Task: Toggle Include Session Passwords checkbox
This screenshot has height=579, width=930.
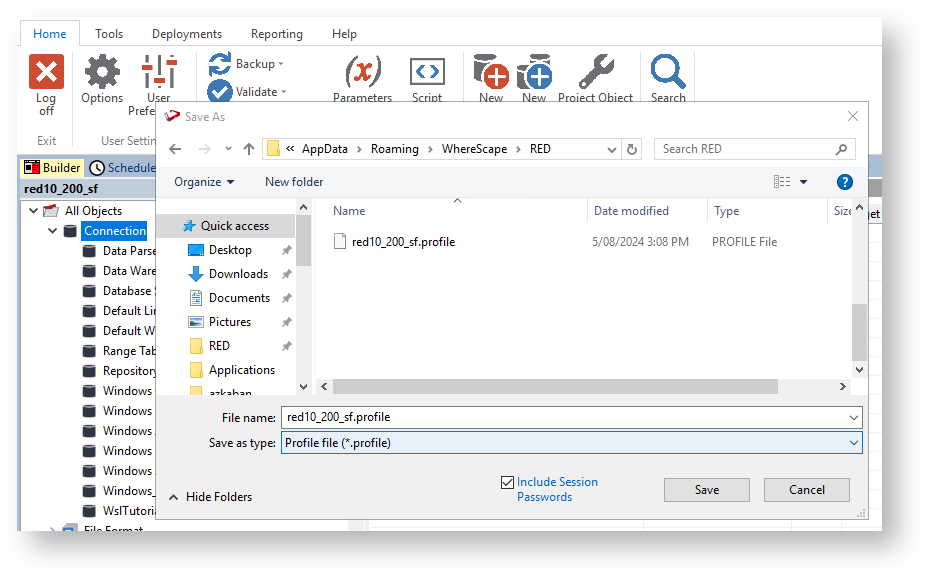Action: (507, 483)
